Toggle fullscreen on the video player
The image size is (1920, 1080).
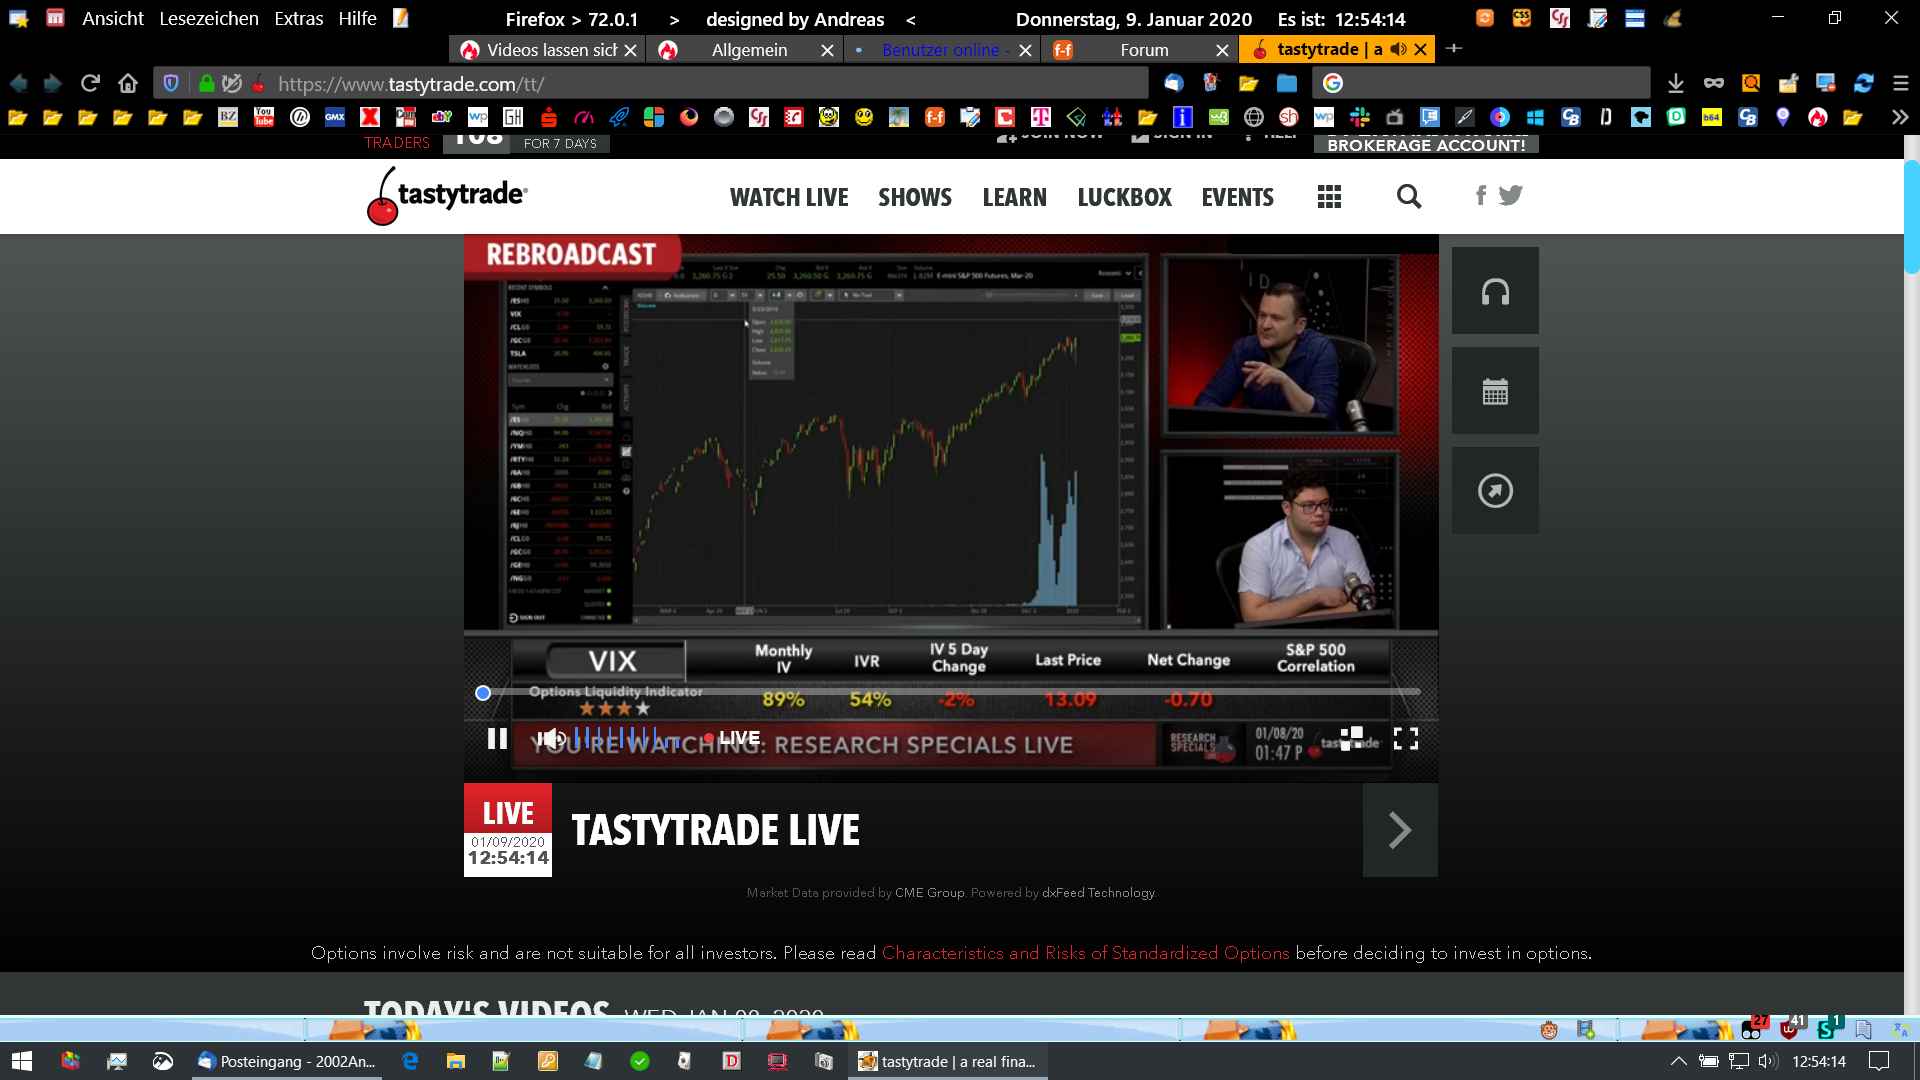1406,739
